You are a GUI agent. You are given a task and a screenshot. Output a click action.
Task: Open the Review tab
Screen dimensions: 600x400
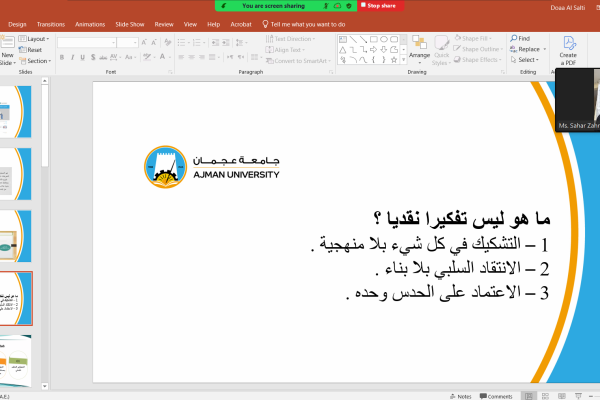pyautogui.click(x=164, y=24)
